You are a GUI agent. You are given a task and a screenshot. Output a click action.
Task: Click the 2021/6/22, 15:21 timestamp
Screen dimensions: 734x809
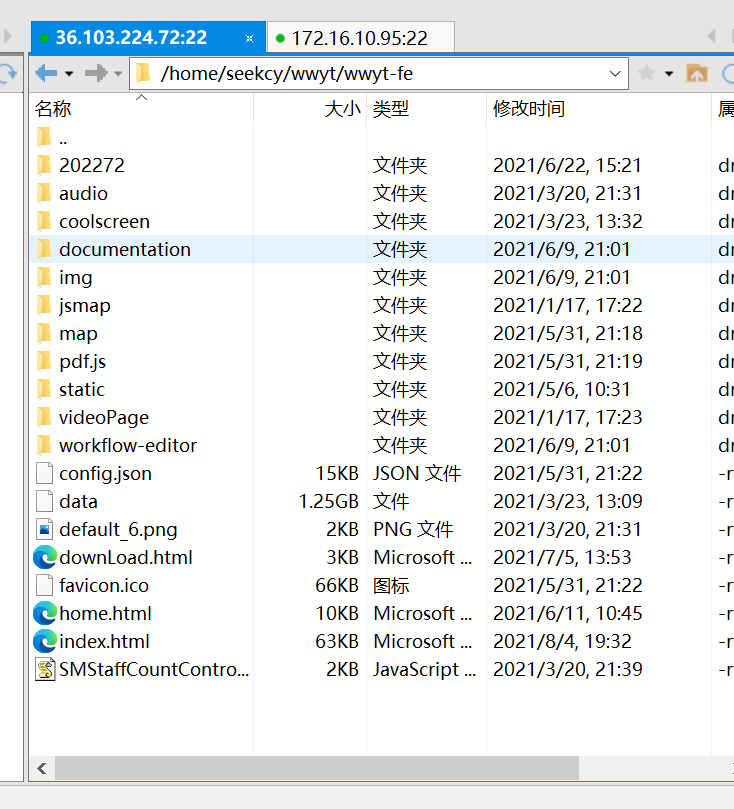(x=567, y=166)
